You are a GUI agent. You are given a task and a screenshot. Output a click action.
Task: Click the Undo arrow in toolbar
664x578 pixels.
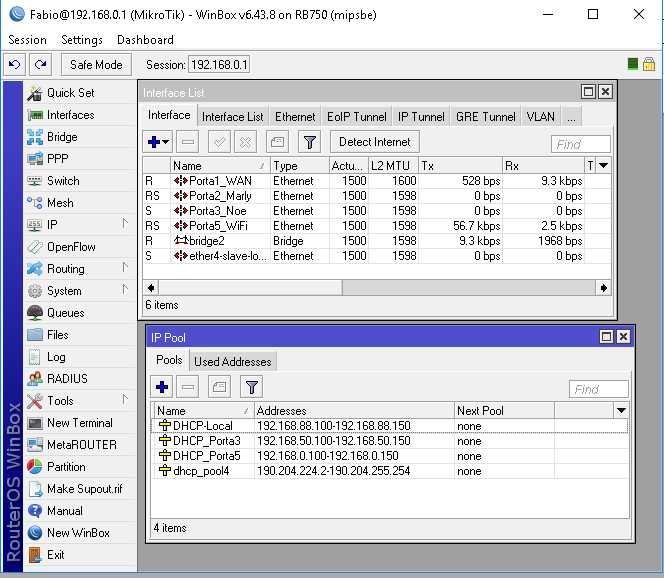coord(15,65)
